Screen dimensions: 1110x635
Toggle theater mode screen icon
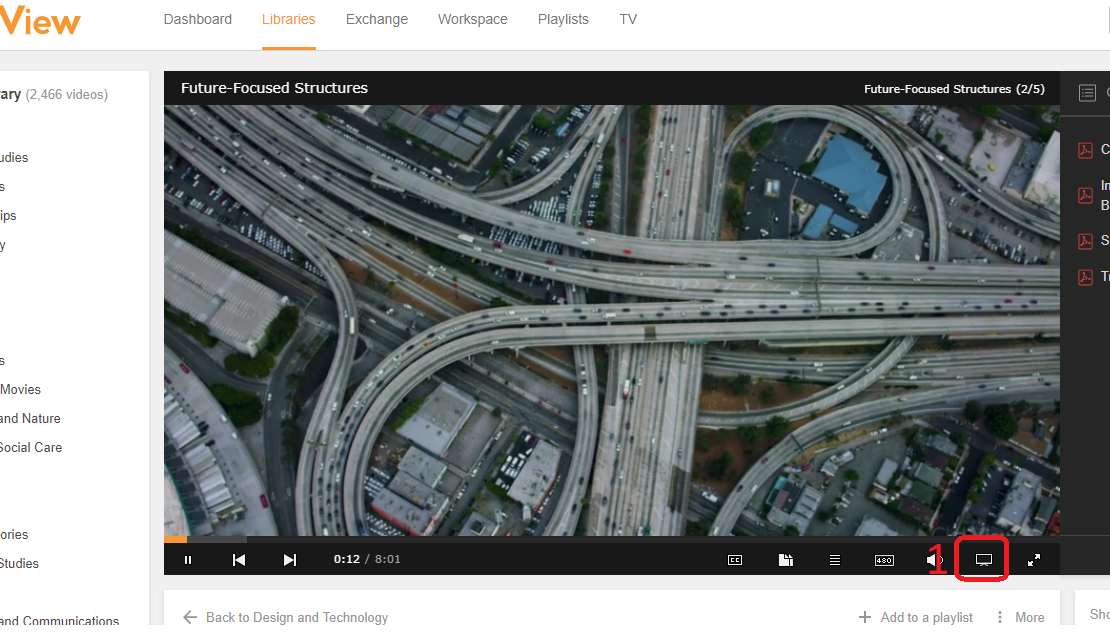point(983,560)
